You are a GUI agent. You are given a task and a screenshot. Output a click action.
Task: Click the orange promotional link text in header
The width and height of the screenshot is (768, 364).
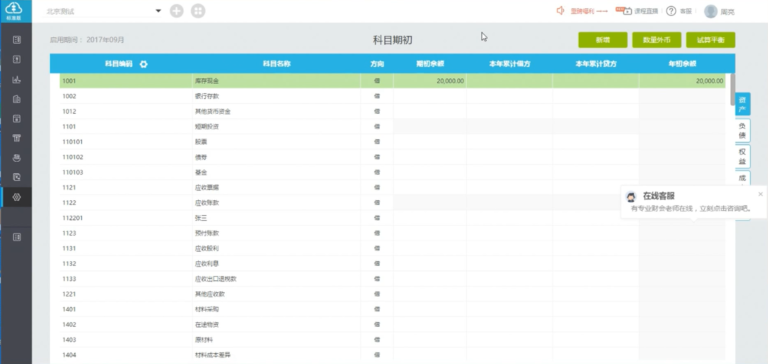(589, 11)
